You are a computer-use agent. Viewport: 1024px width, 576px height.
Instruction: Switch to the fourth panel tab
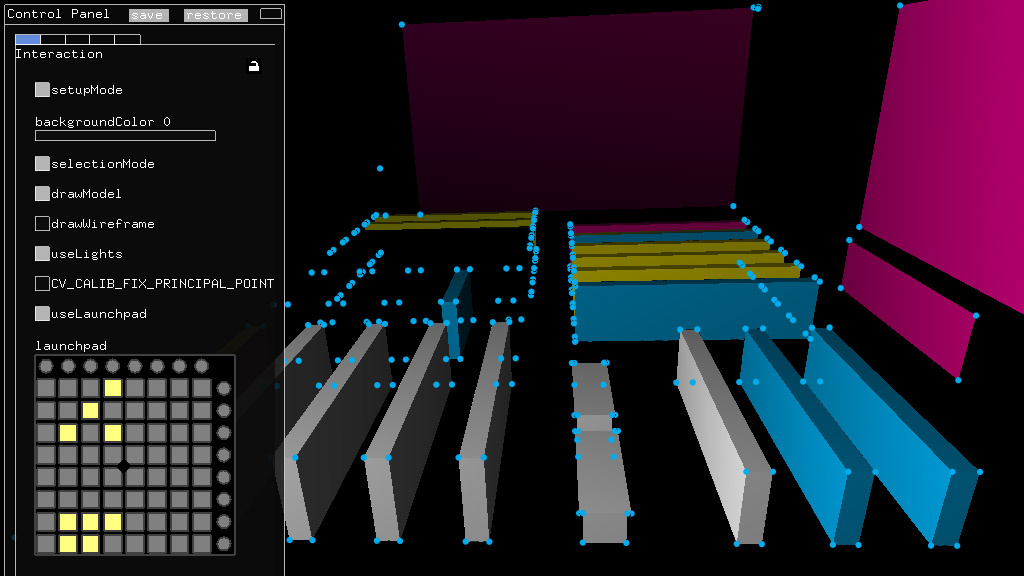(x=103, y=39)
